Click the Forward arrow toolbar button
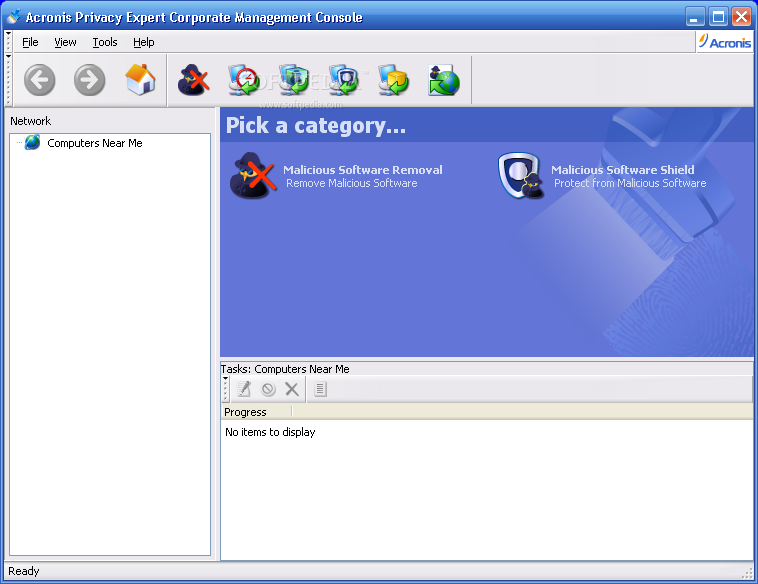 (89, 80)
